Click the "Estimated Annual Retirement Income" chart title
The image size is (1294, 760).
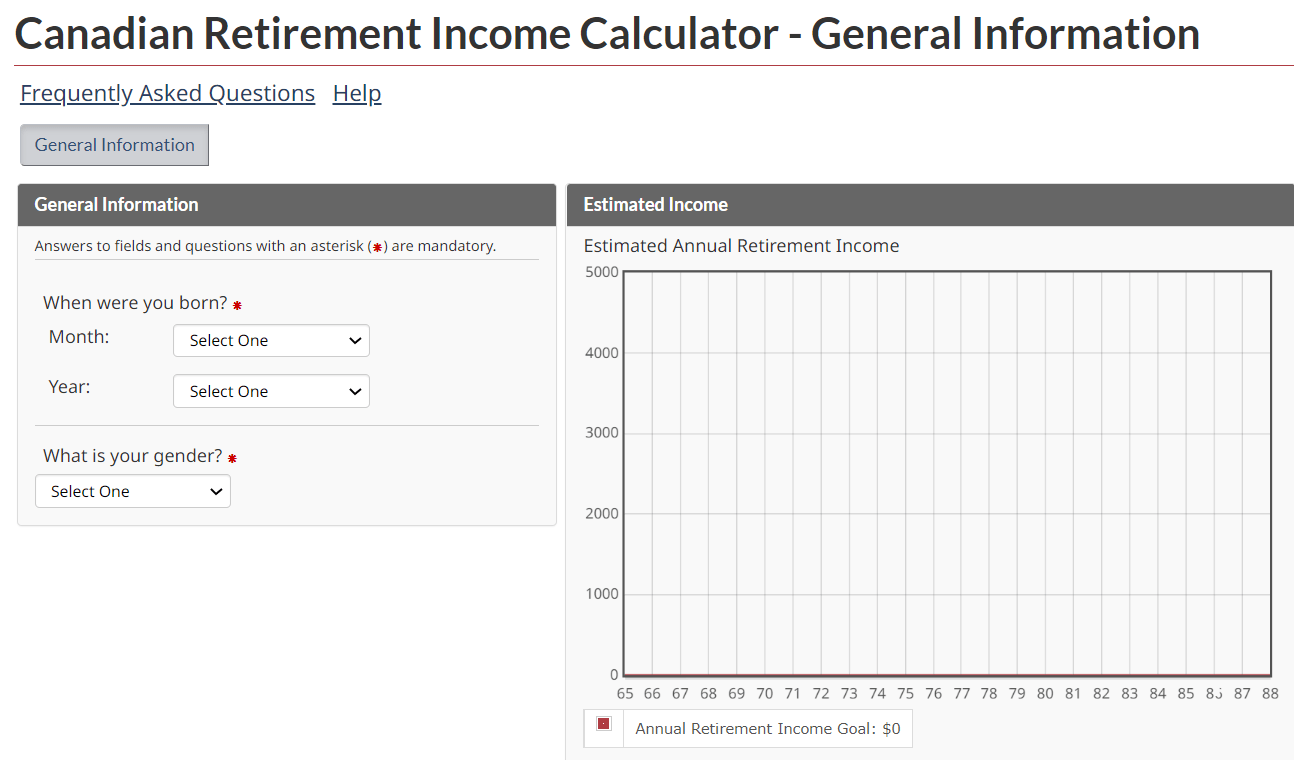[x=741, y=246]
